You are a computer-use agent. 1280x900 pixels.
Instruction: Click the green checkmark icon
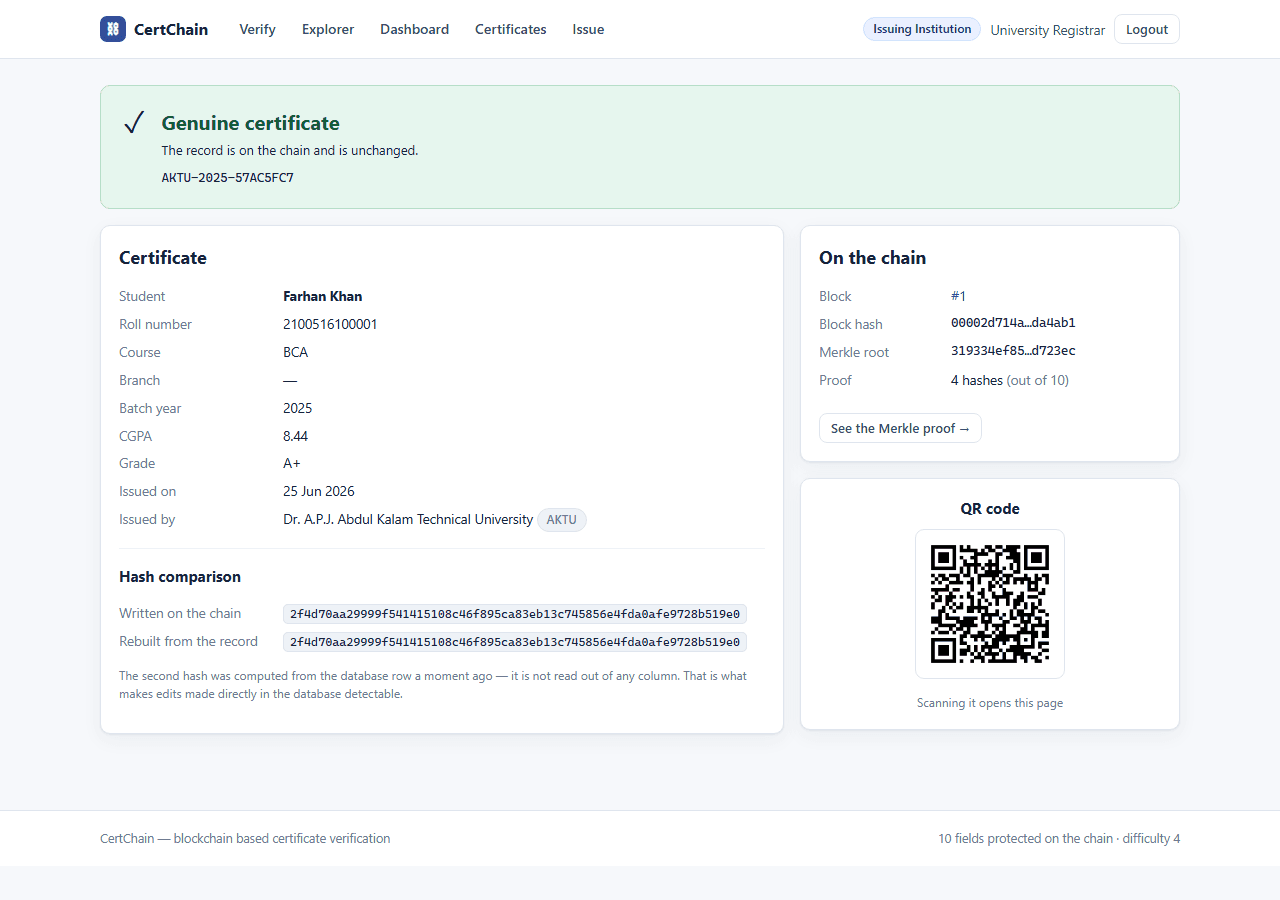[x=135, y=123]
